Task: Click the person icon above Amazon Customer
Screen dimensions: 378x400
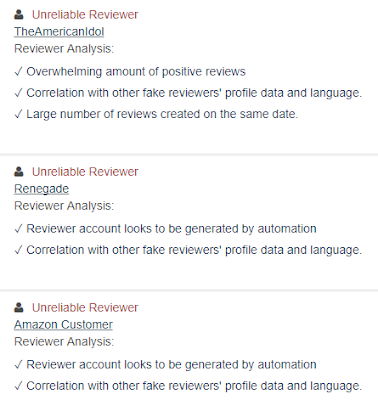Action: coord(19,307)
